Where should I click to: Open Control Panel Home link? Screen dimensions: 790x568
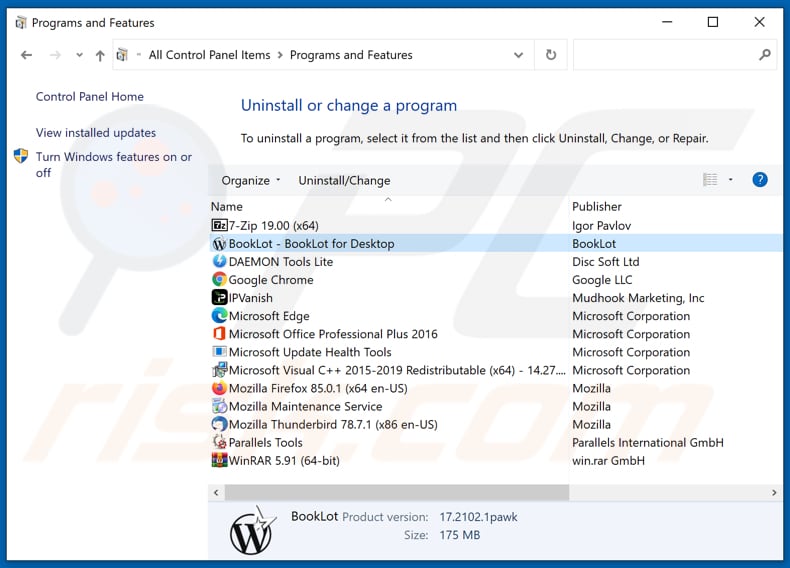pos(90,96)
